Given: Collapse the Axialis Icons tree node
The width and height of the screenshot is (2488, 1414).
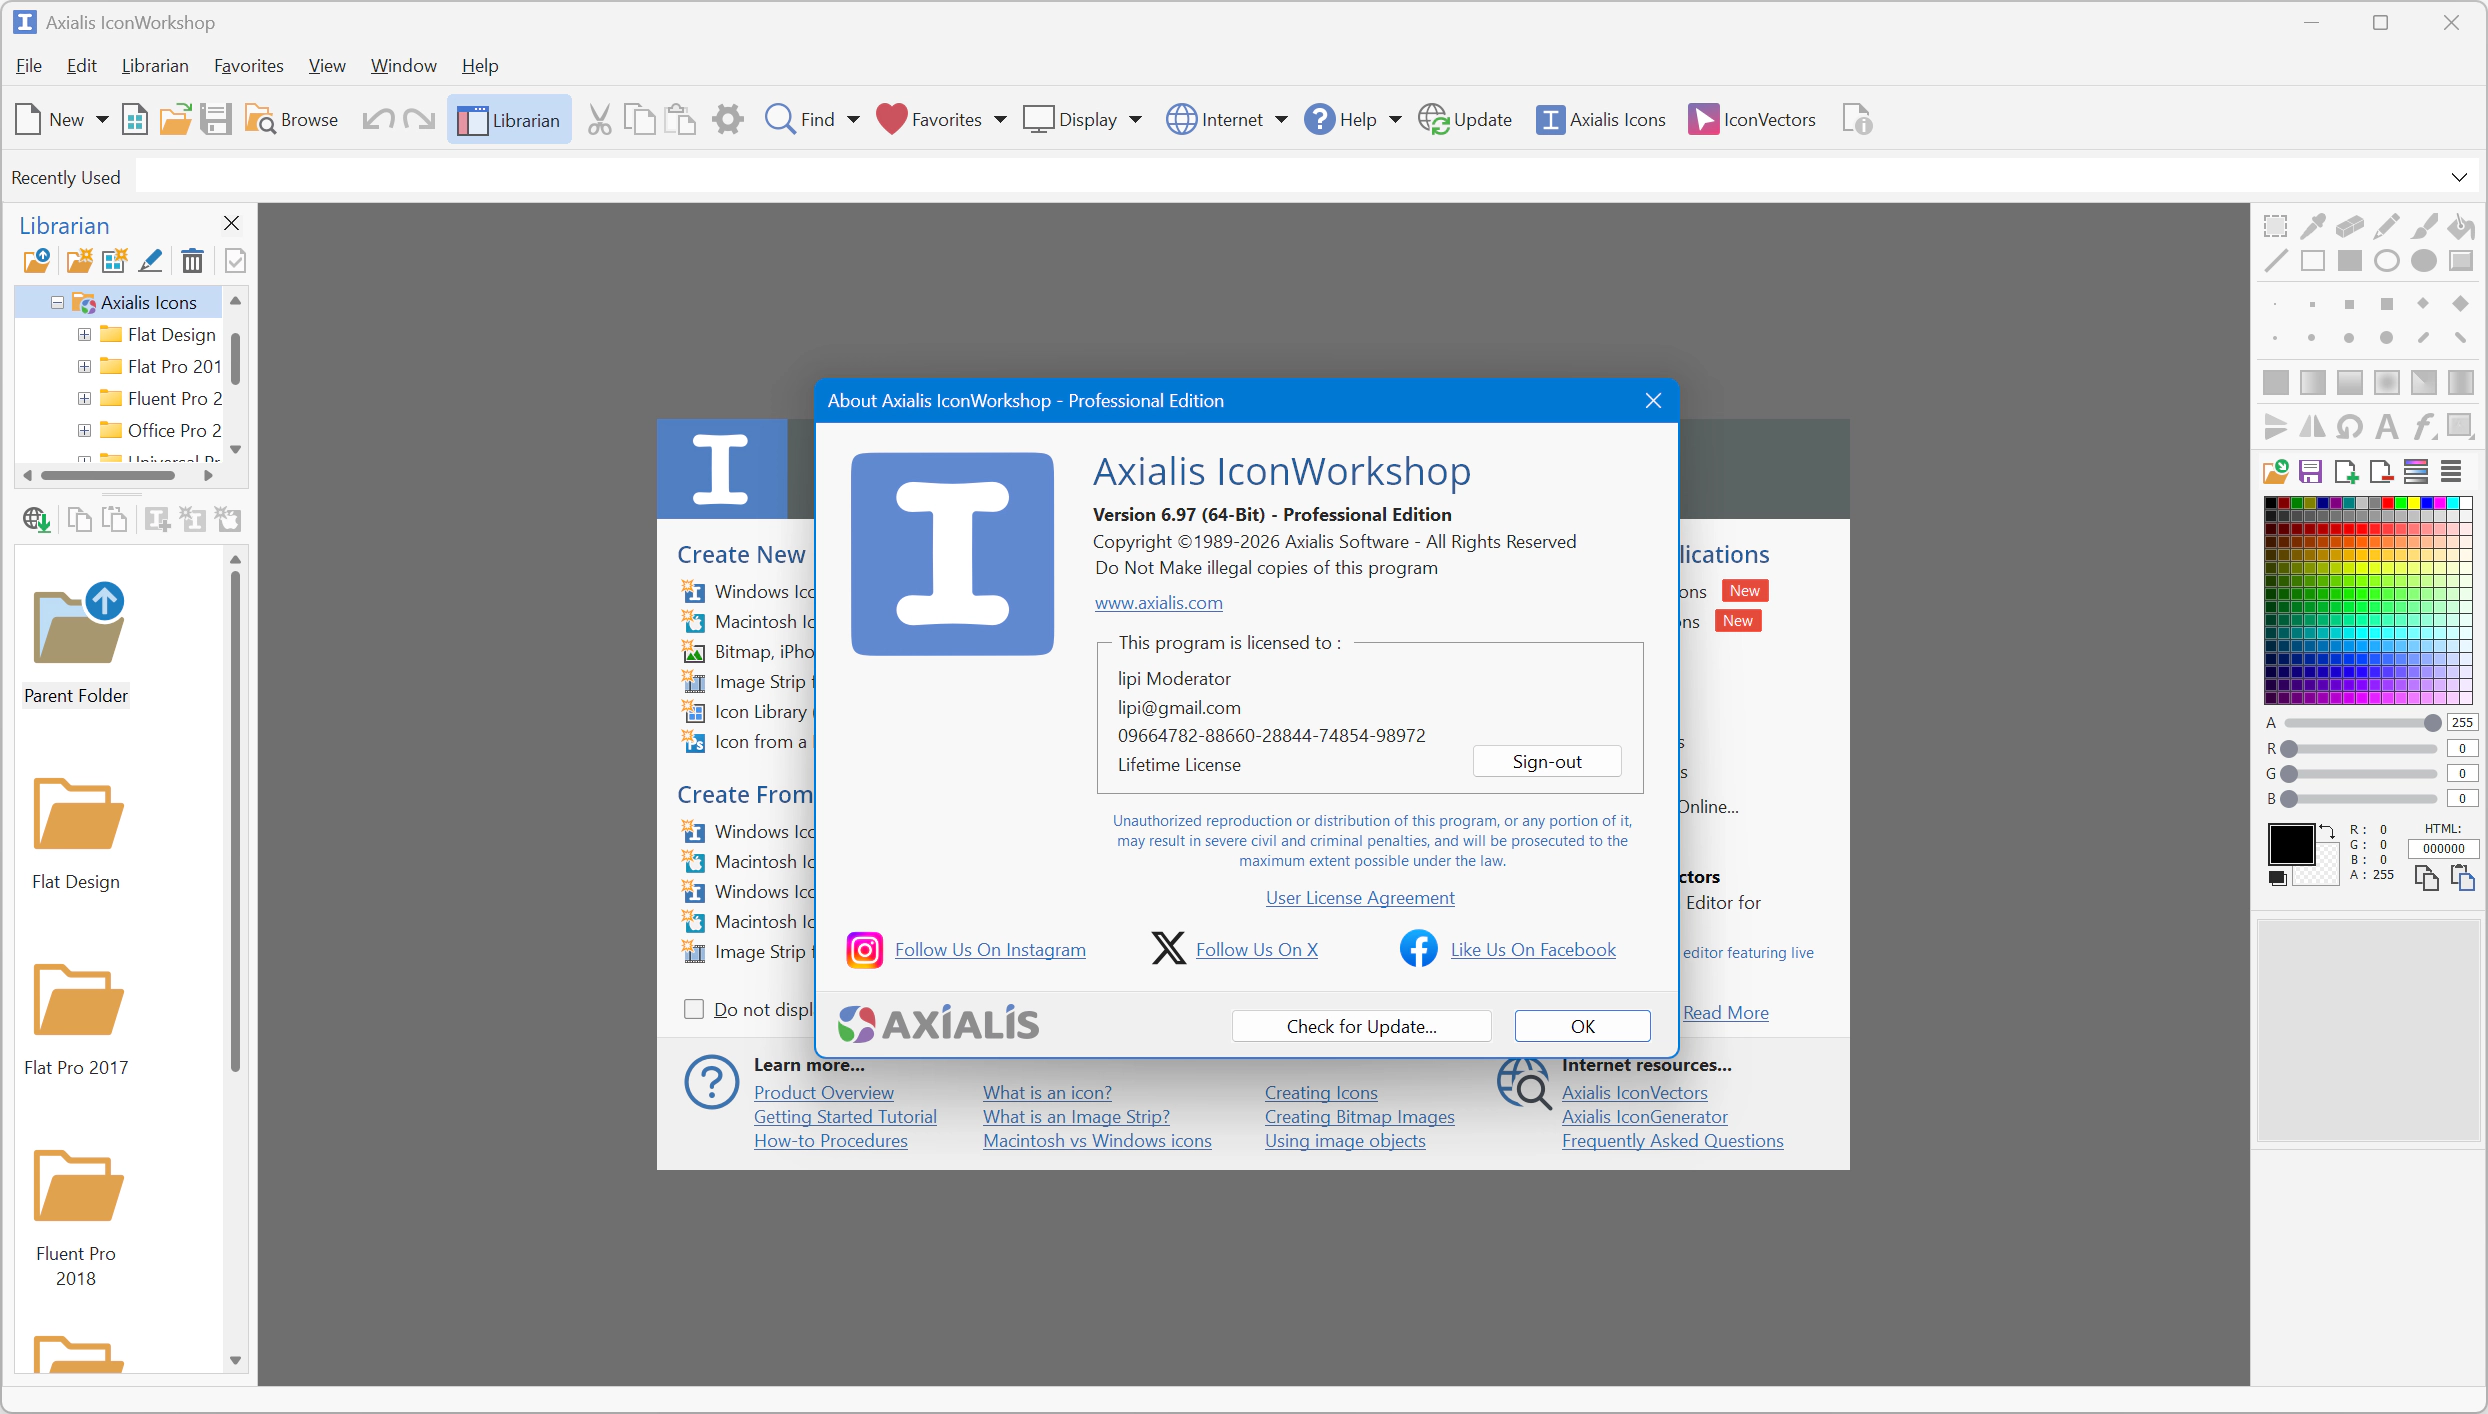Looking at the screenshot, I should tap(57, 303).
